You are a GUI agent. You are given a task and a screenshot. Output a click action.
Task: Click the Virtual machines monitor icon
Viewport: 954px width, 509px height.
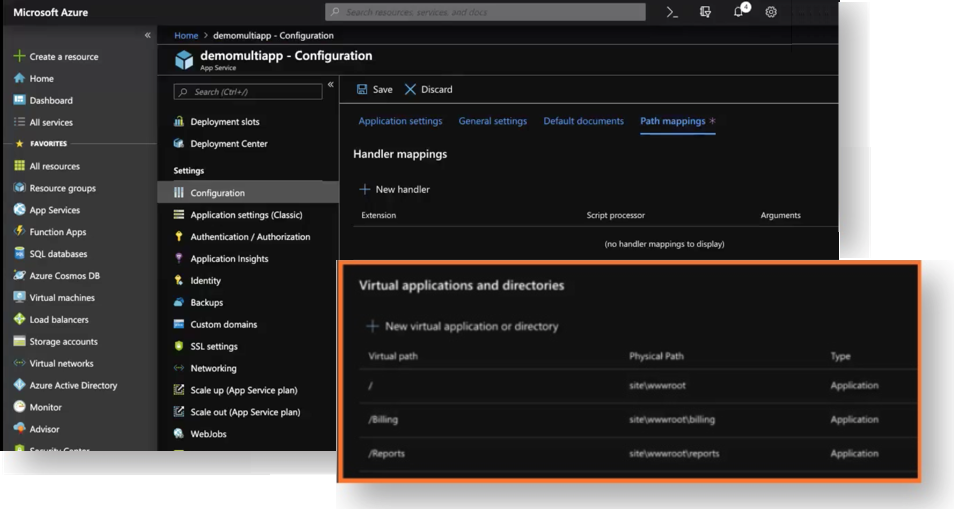[19, 297]
